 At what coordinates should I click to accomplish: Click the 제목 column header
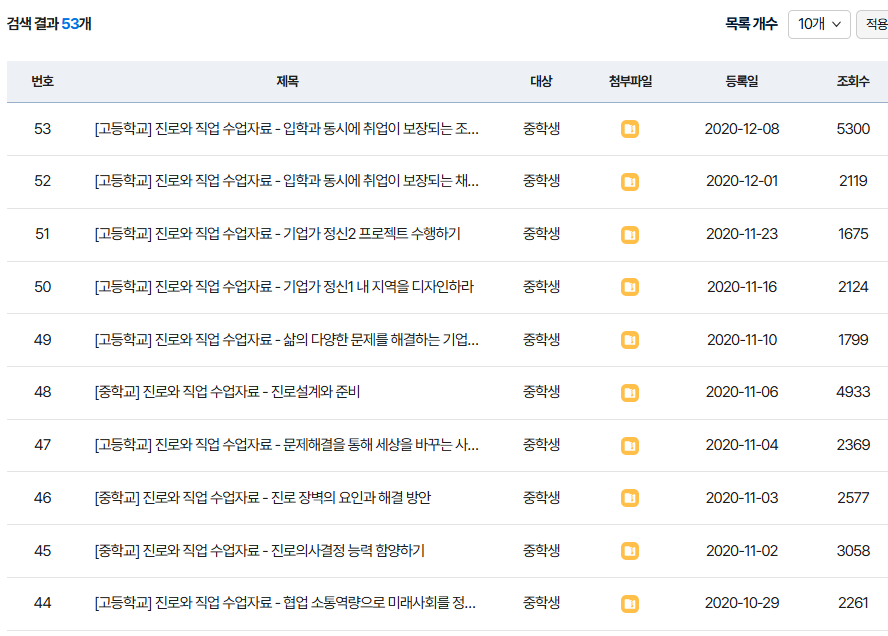pyautogui.click(x=287, y=81)
